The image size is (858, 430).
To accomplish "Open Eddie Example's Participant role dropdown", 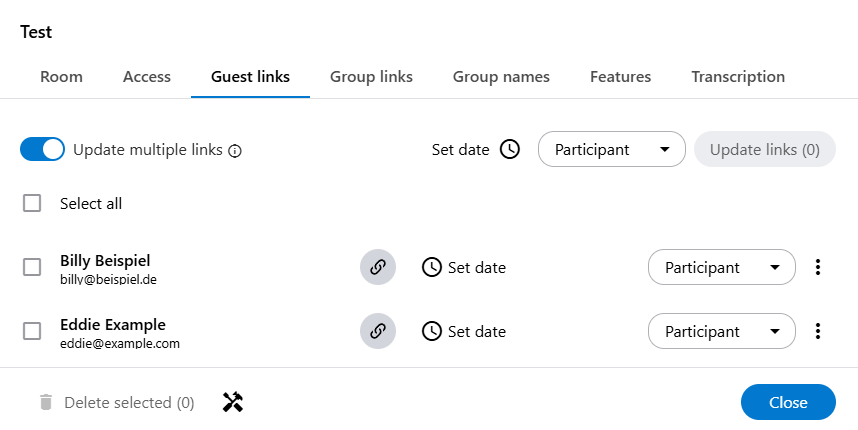I will pyautogui.click(x=721, y=331).
